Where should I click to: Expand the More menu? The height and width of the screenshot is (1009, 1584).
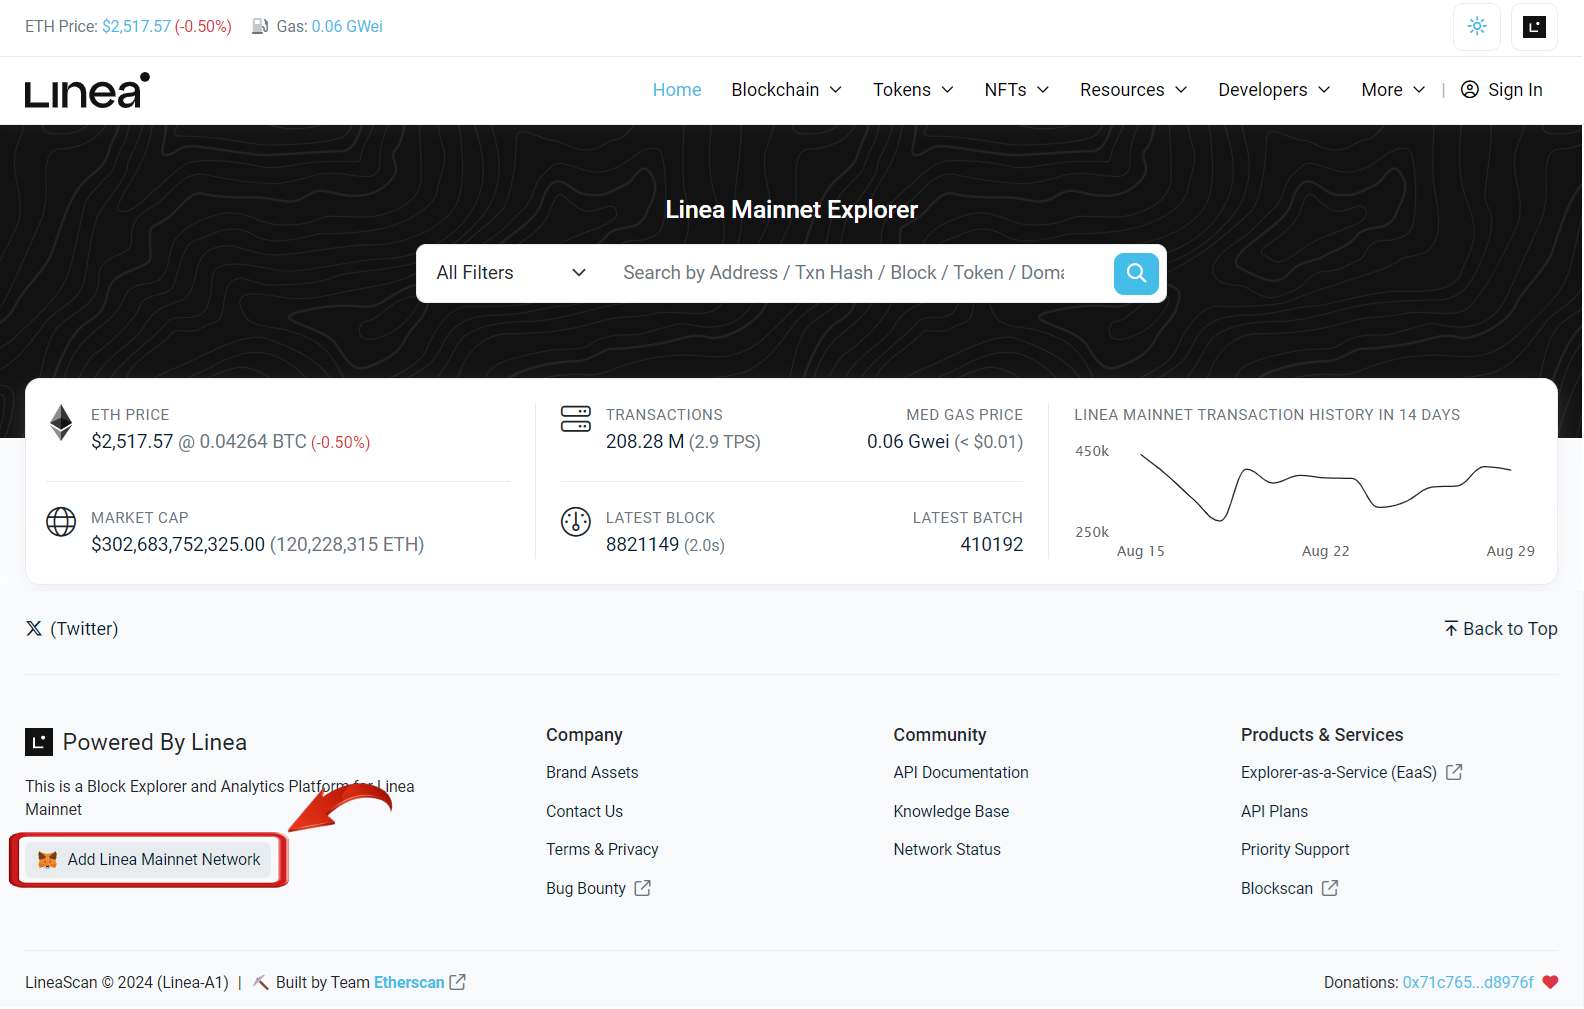pos(1393,90)
